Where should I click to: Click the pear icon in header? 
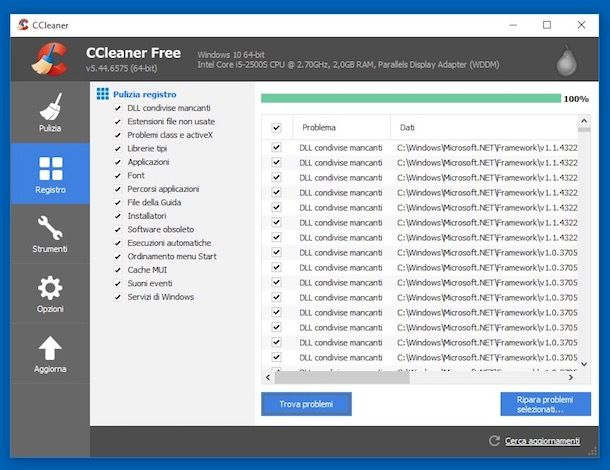[x=566, y=60]
